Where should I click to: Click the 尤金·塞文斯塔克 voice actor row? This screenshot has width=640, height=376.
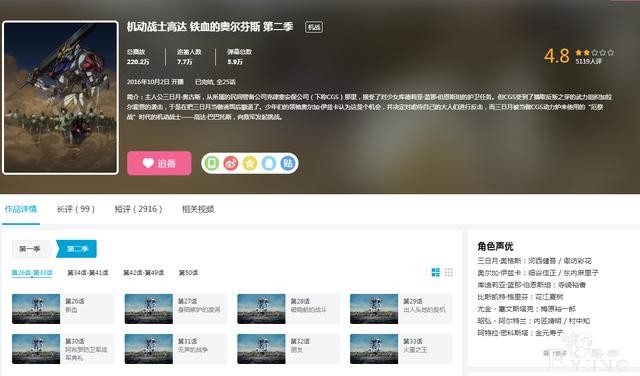(527, 309)
